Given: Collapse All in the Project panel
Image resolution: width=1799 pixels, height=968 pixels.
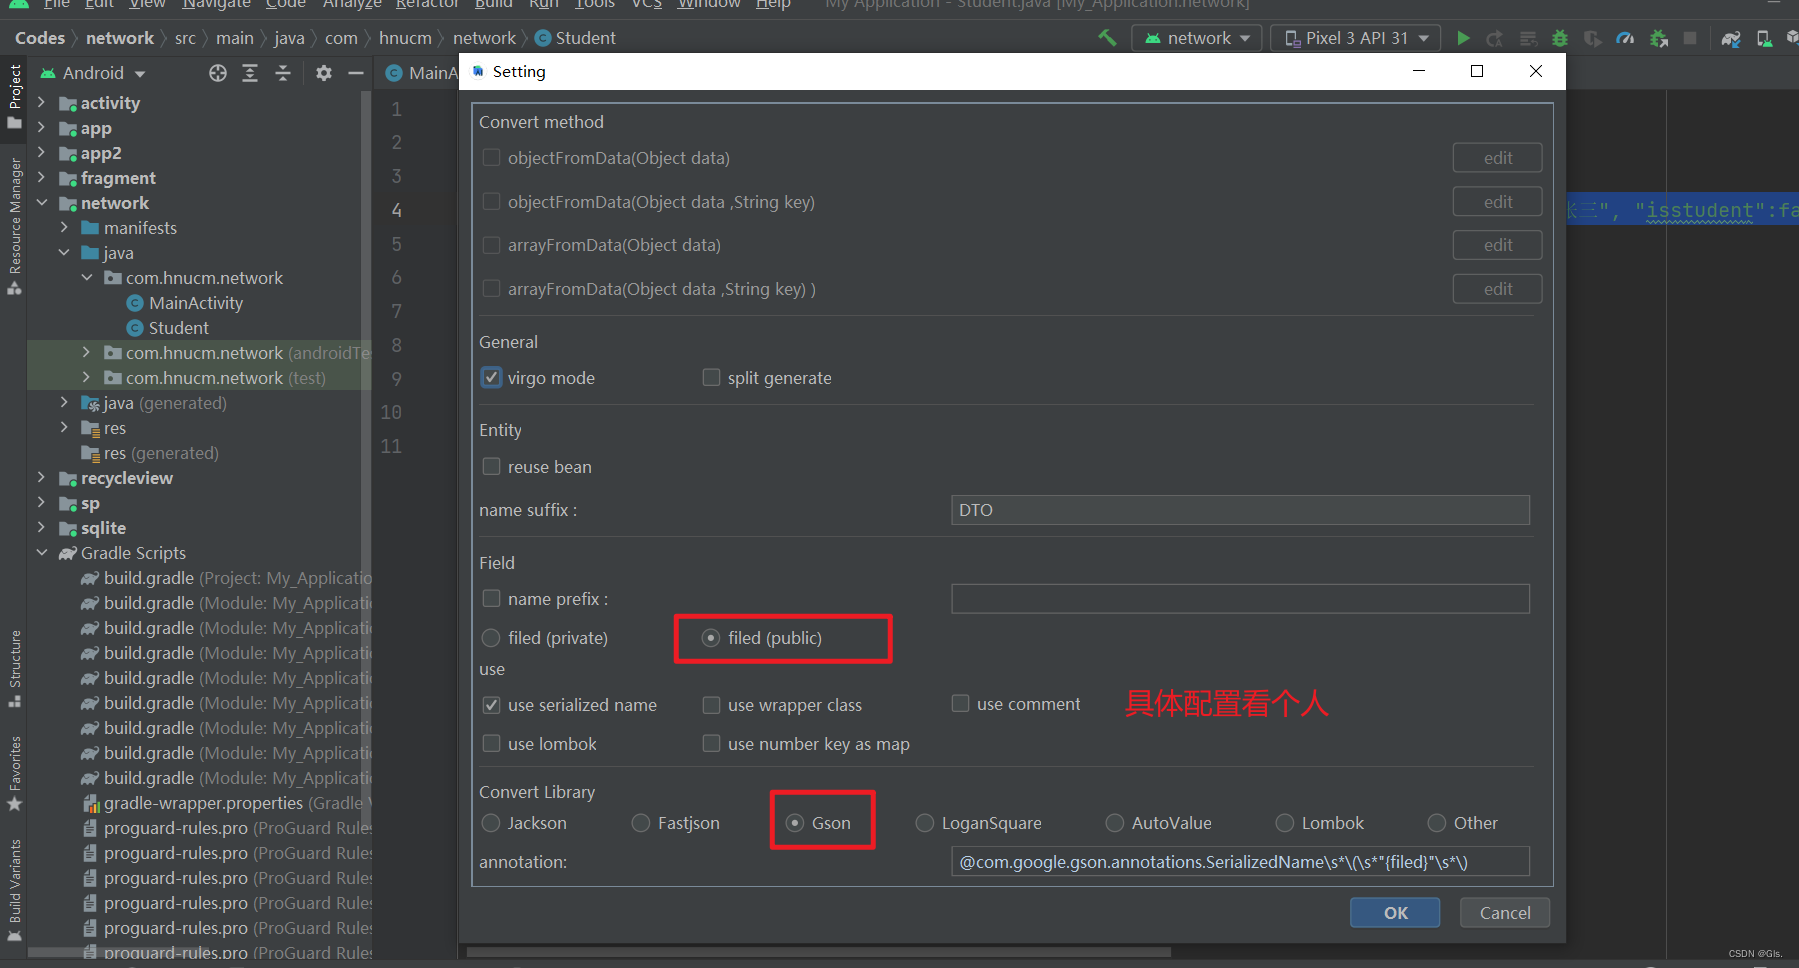Looking at the screenshot, I should tap(284, 73).
